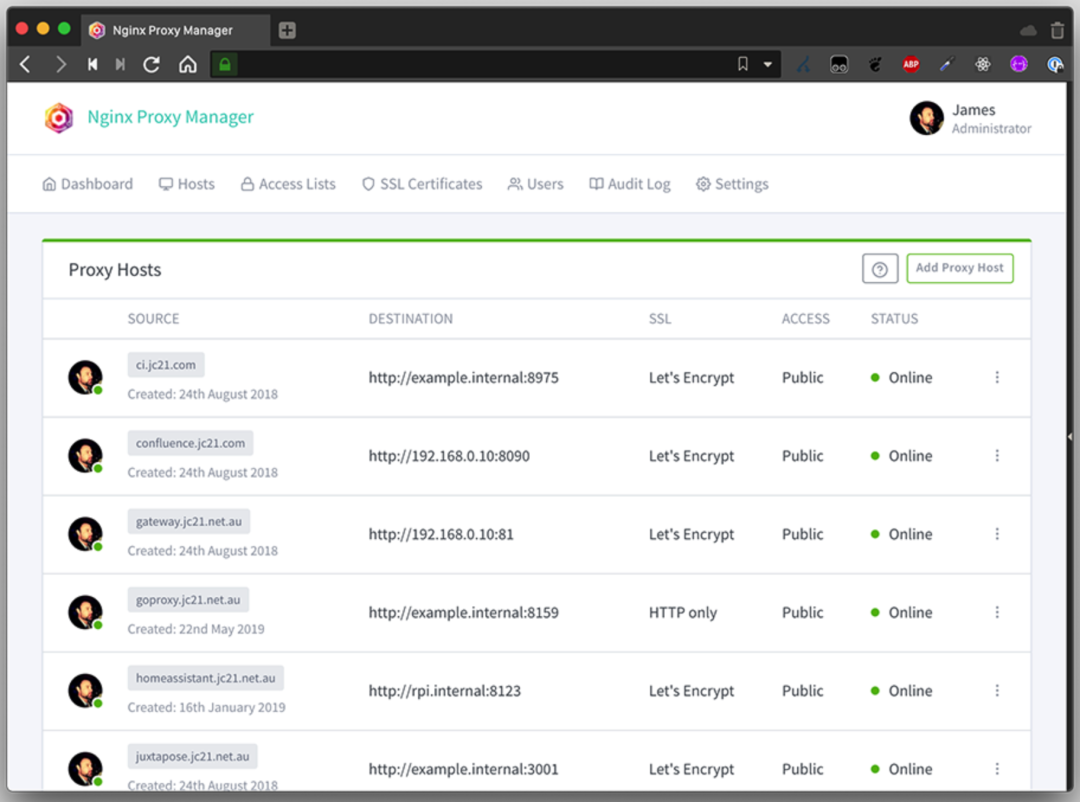Click the avatar thumbnail for homeassistant.jc21.net.au row

pyautogui.click(x=85, y=691)
